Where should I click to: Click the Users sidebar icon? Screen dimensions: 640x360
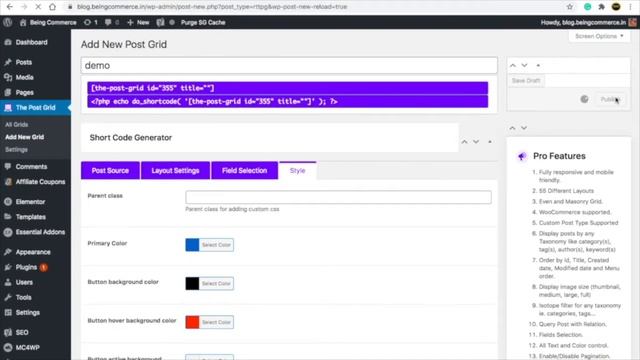8,282
